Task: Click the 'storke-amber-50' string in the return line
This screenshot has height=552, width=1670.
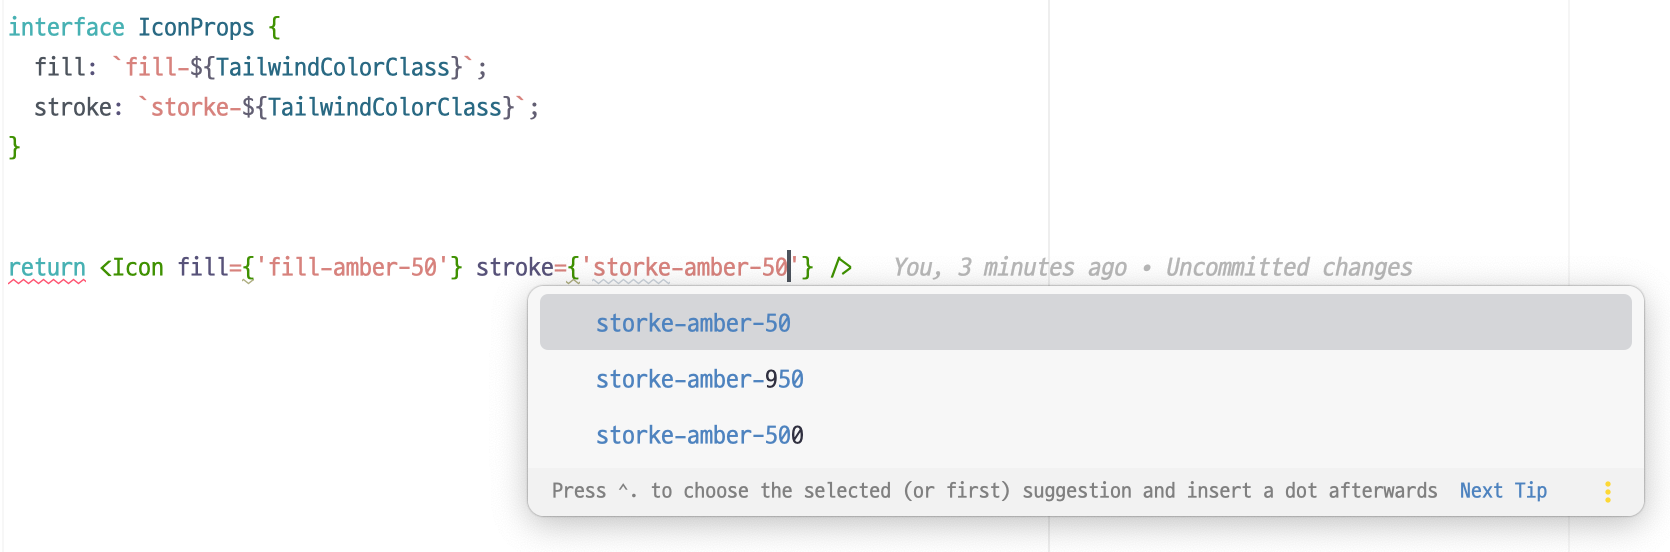Action: [690, 267]
